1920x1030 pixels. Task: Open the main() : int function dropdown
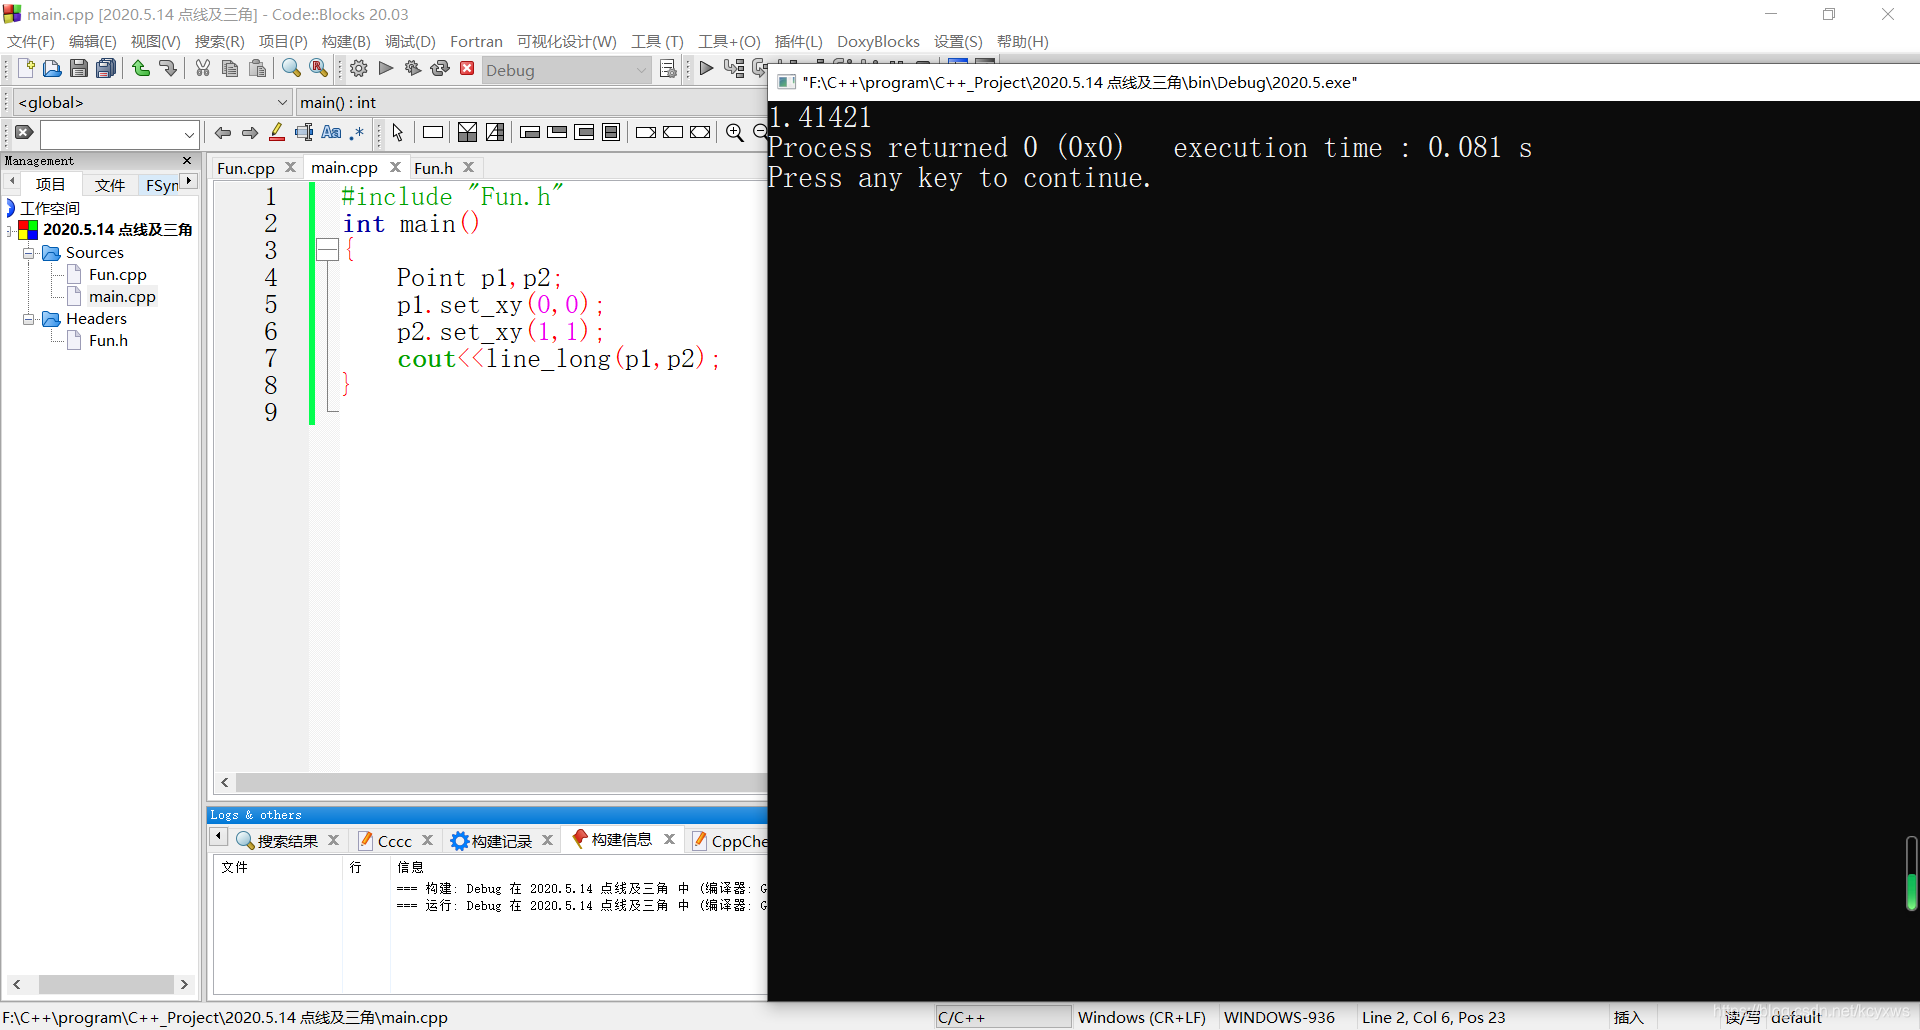click(532, 102)
